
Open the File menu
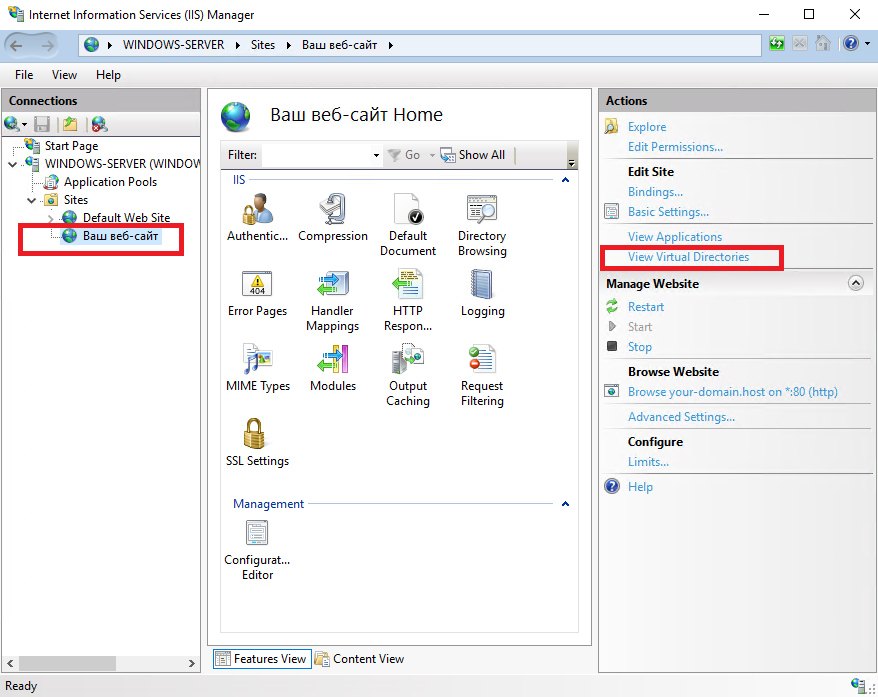tap(24, 75)
